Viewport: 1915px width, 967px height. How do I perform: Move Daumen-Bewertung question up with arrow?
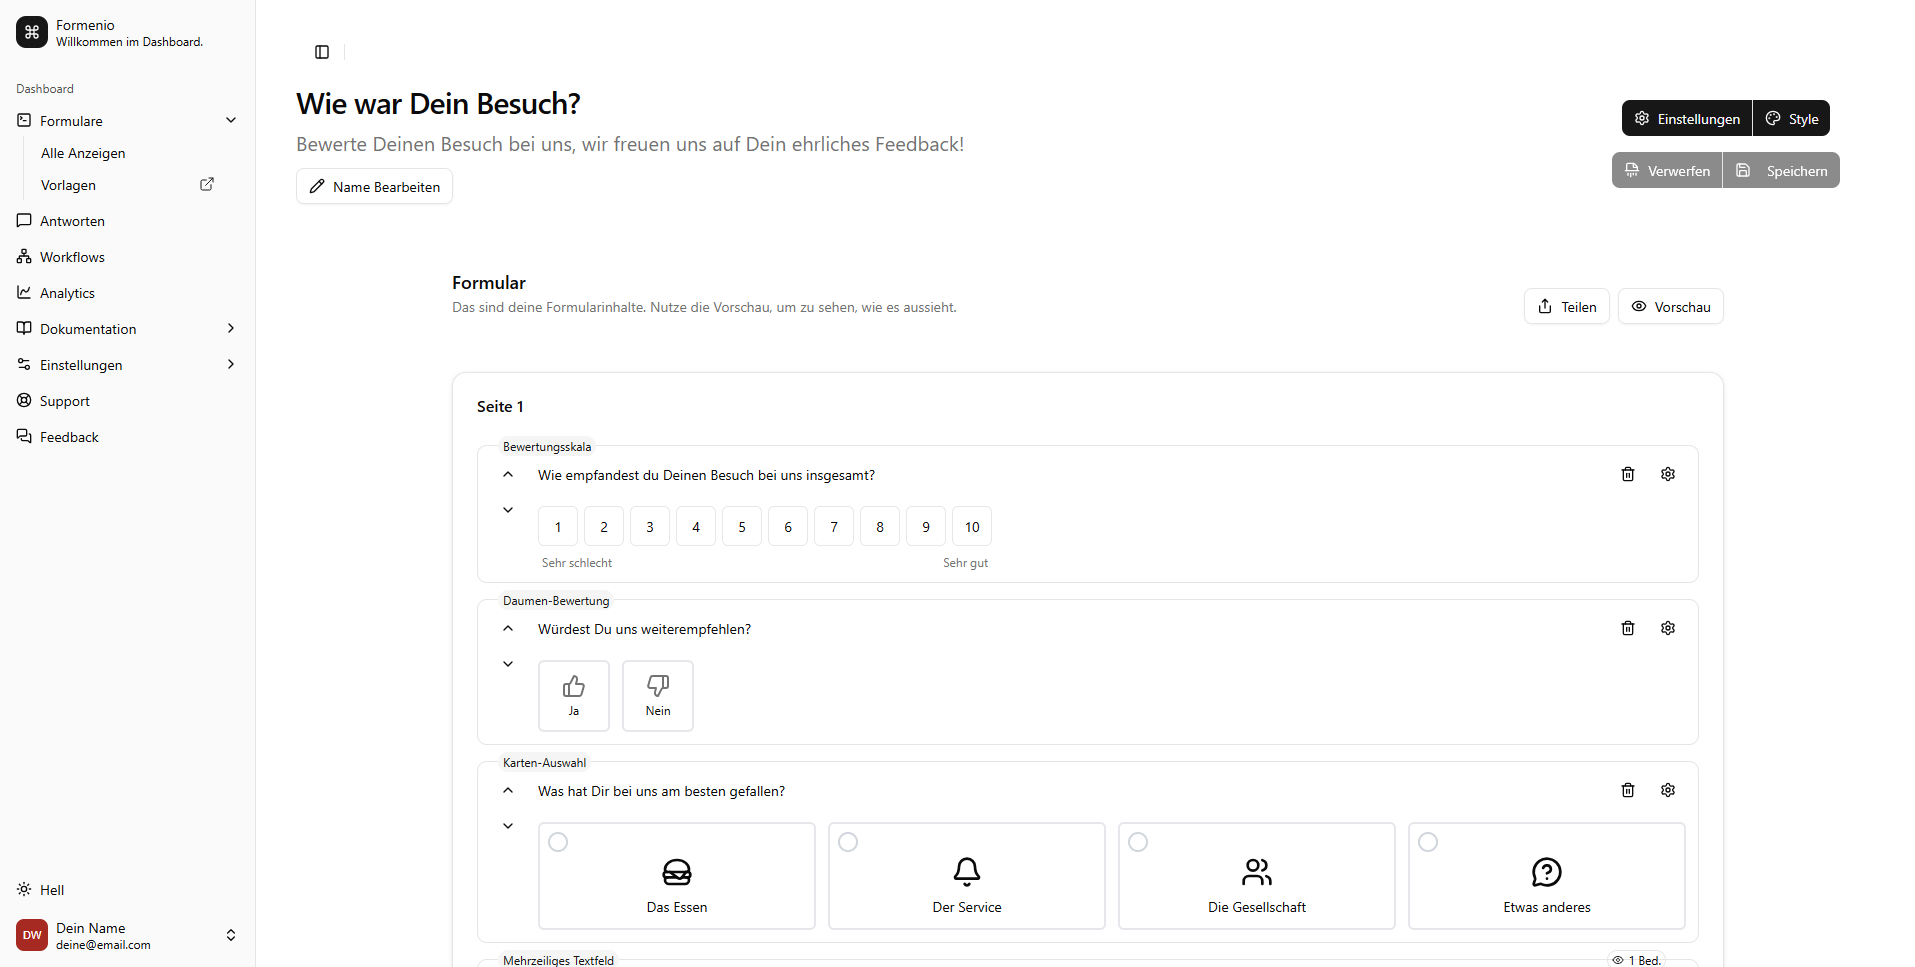508,628
